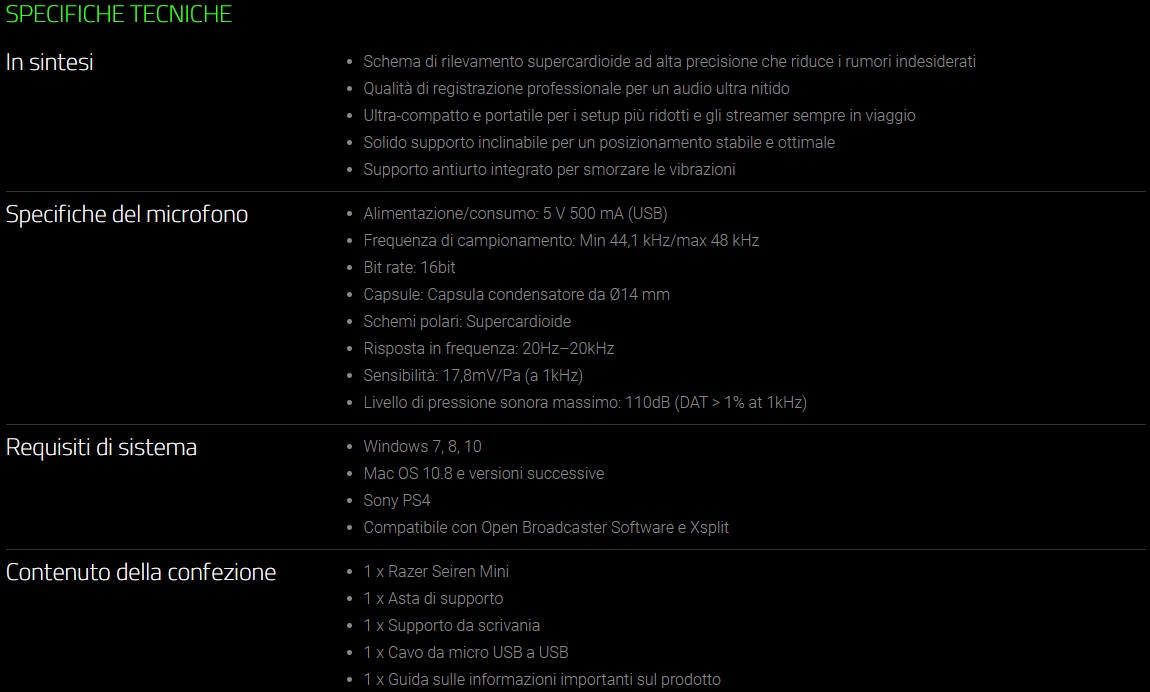The width and height of the screenshot is (1150, 692).
Task: Click the "1 x Razer Seiren Mini" item
Action: (436, 572)
